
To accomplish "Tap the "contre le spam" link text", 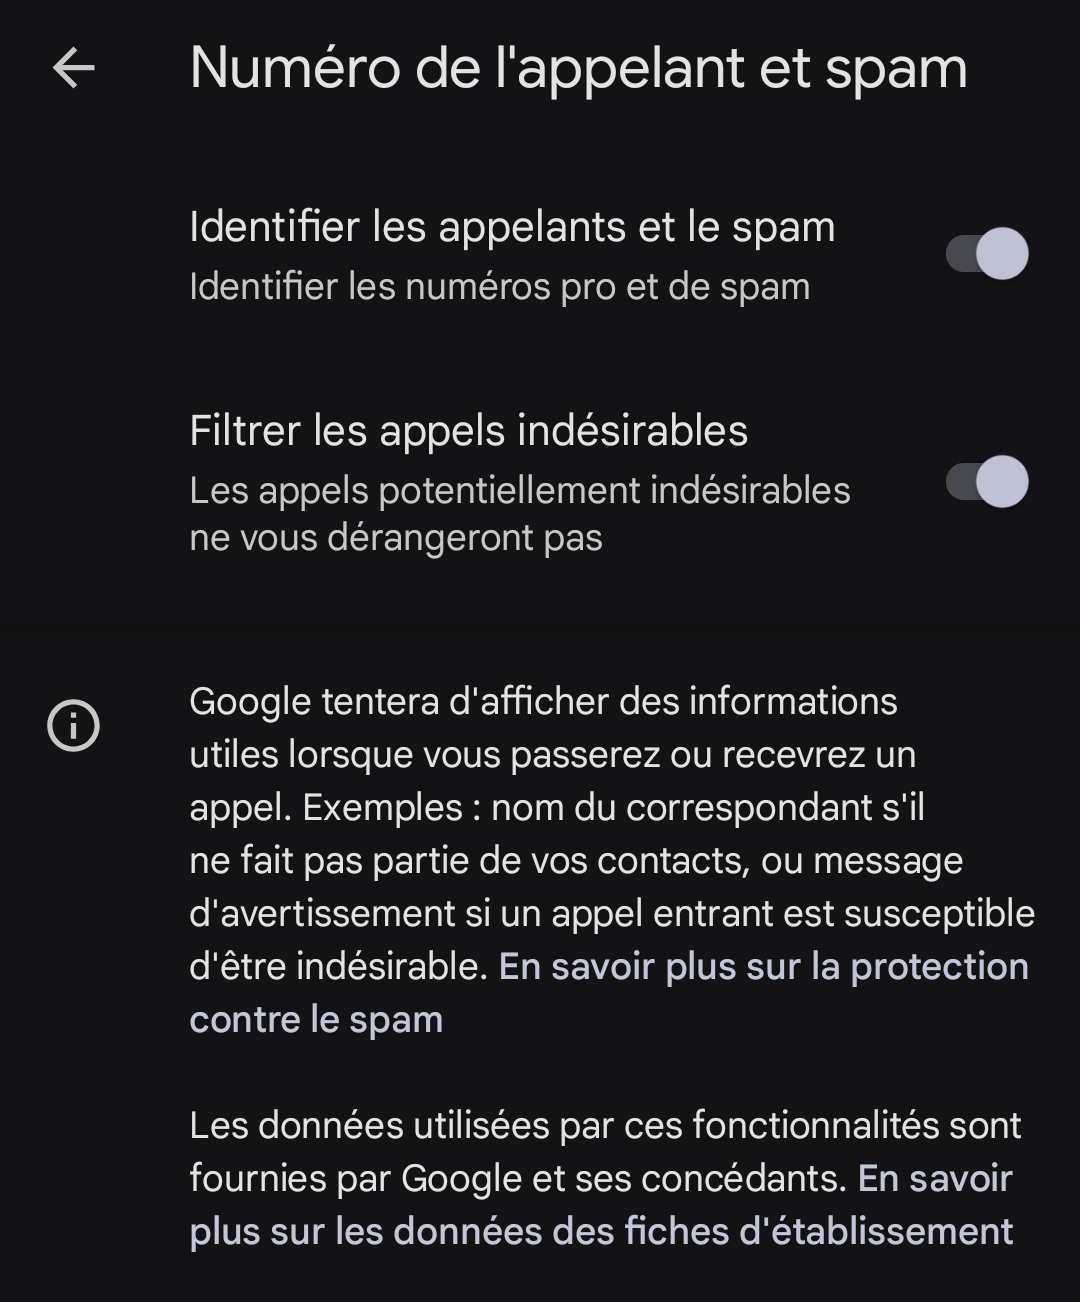I will tap(316, 1020).
